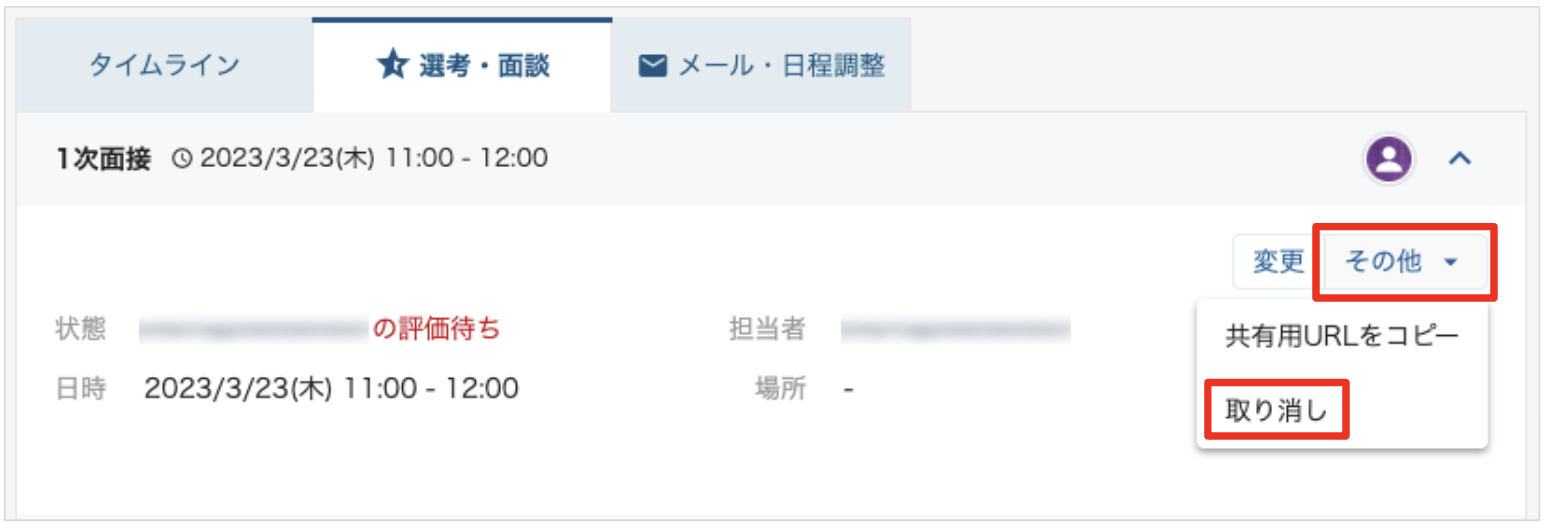The height and width of the screenshot is (528, 1548).
Task: Switch to the タイムライン tab
Action: click(165, 65)
